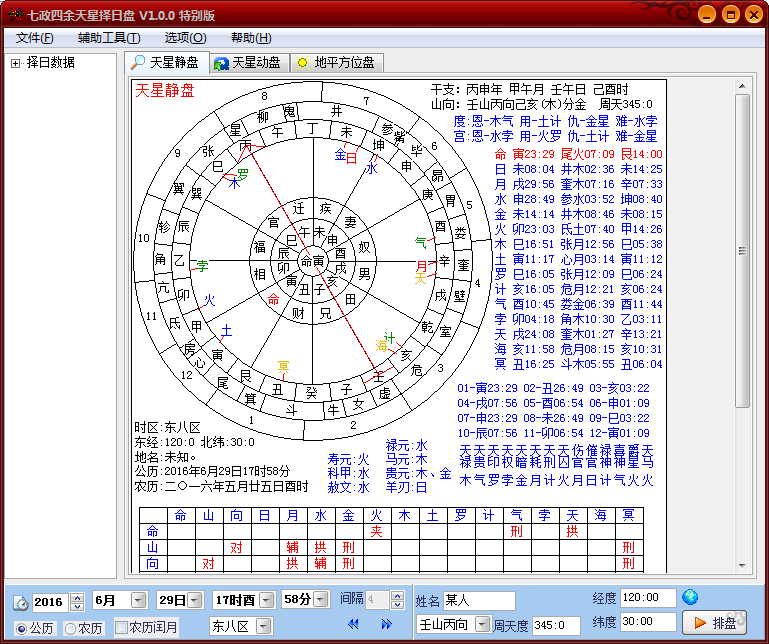Open the 文件(F) menu

(x=34, y=38)
